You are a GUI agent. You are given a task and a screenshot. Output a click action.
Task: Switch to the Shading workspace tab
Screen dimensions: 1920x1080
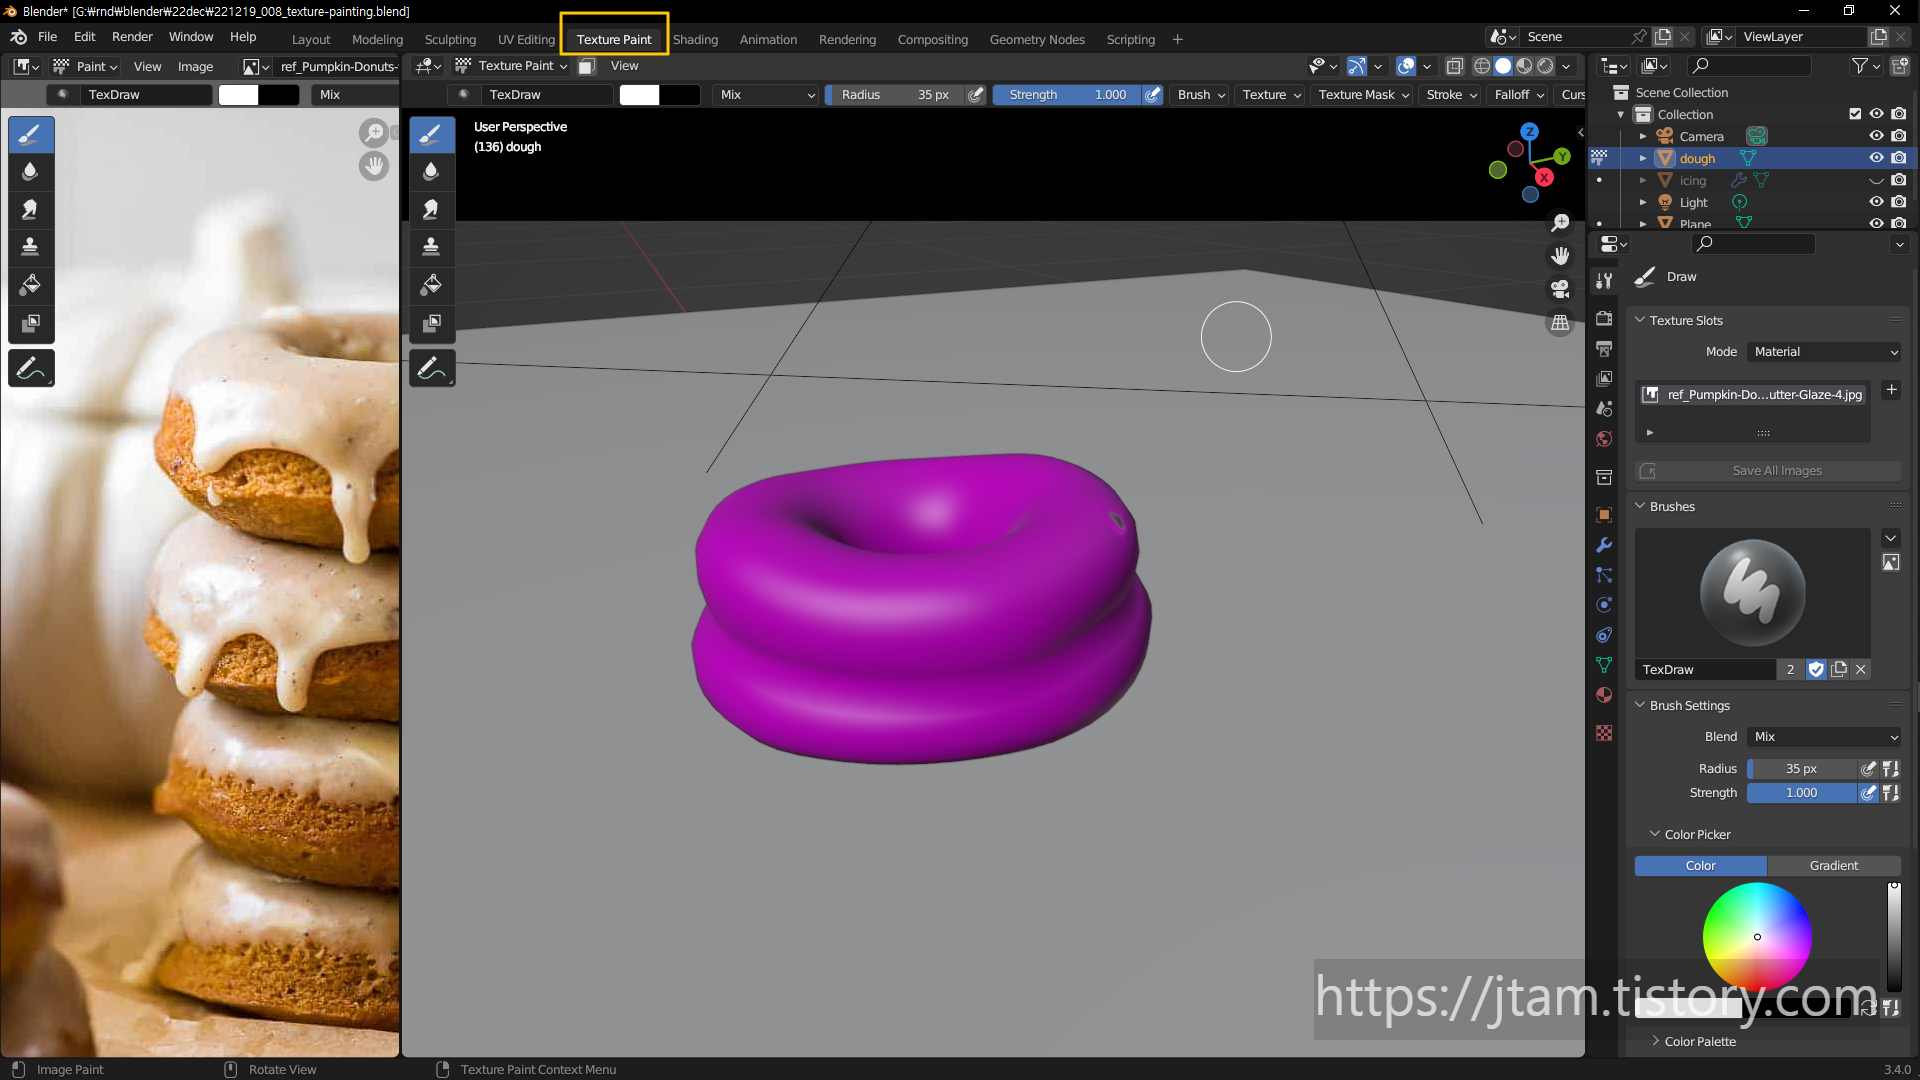tap(695, 39)
